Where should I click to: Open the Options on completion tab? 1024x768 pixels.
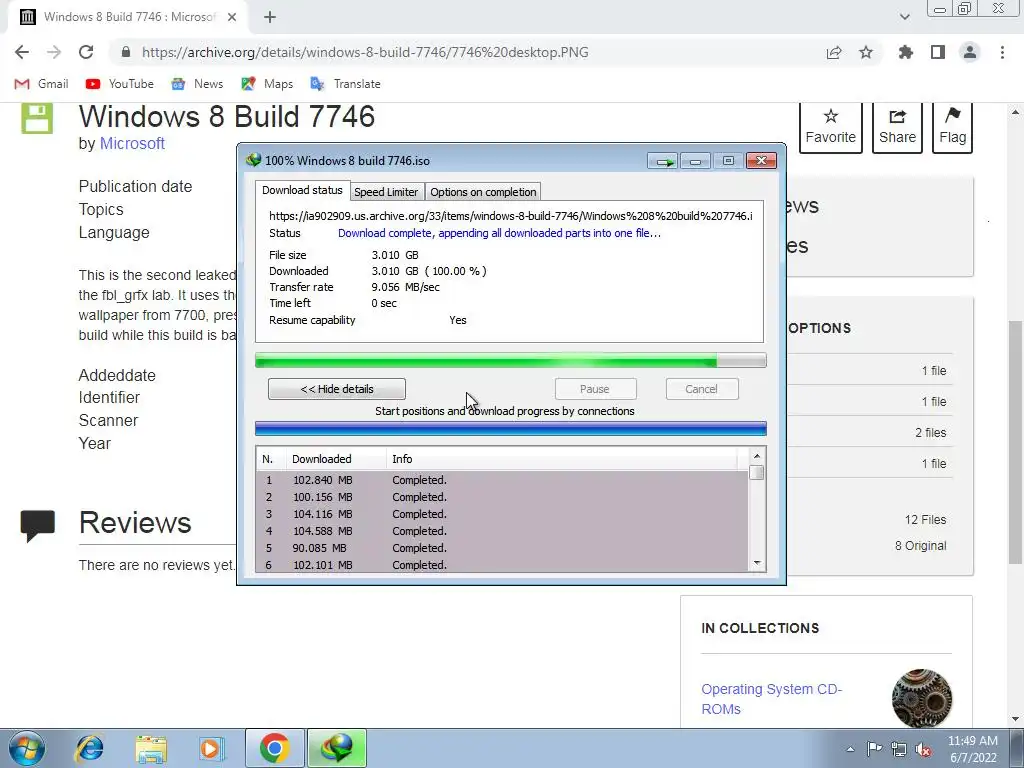click(483, 192)
